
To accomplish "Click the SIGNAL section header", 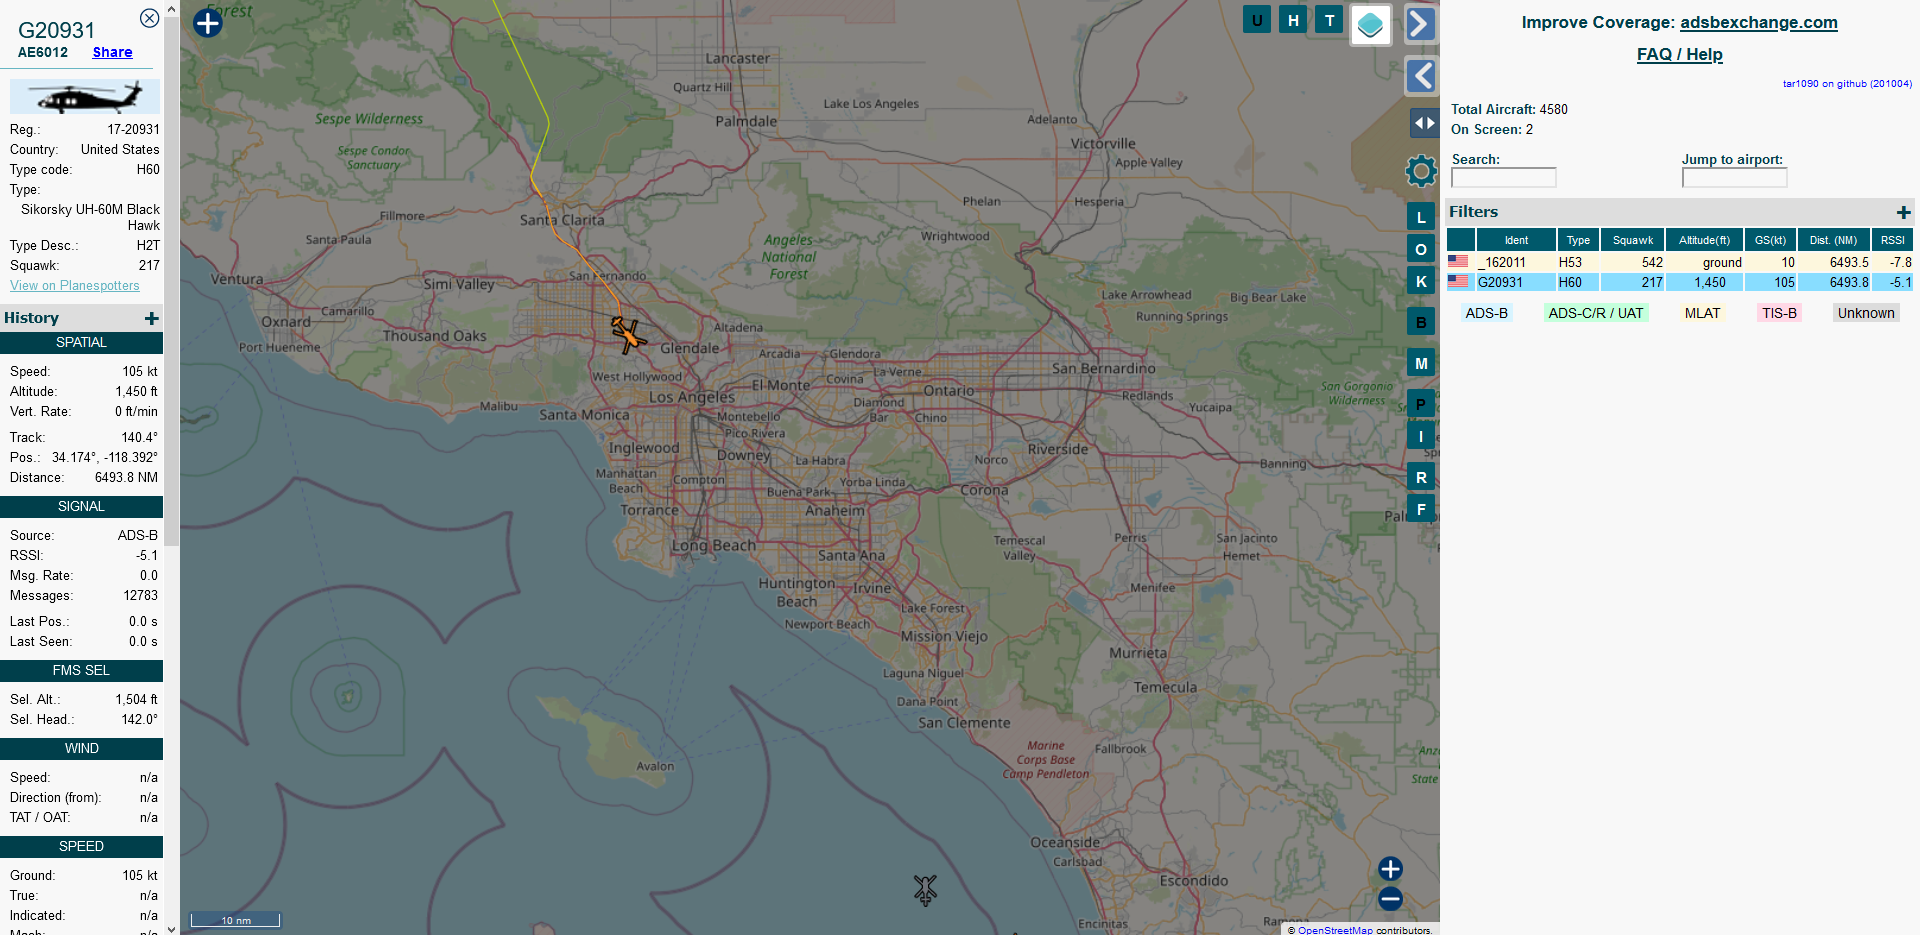I will coord(81,506).
